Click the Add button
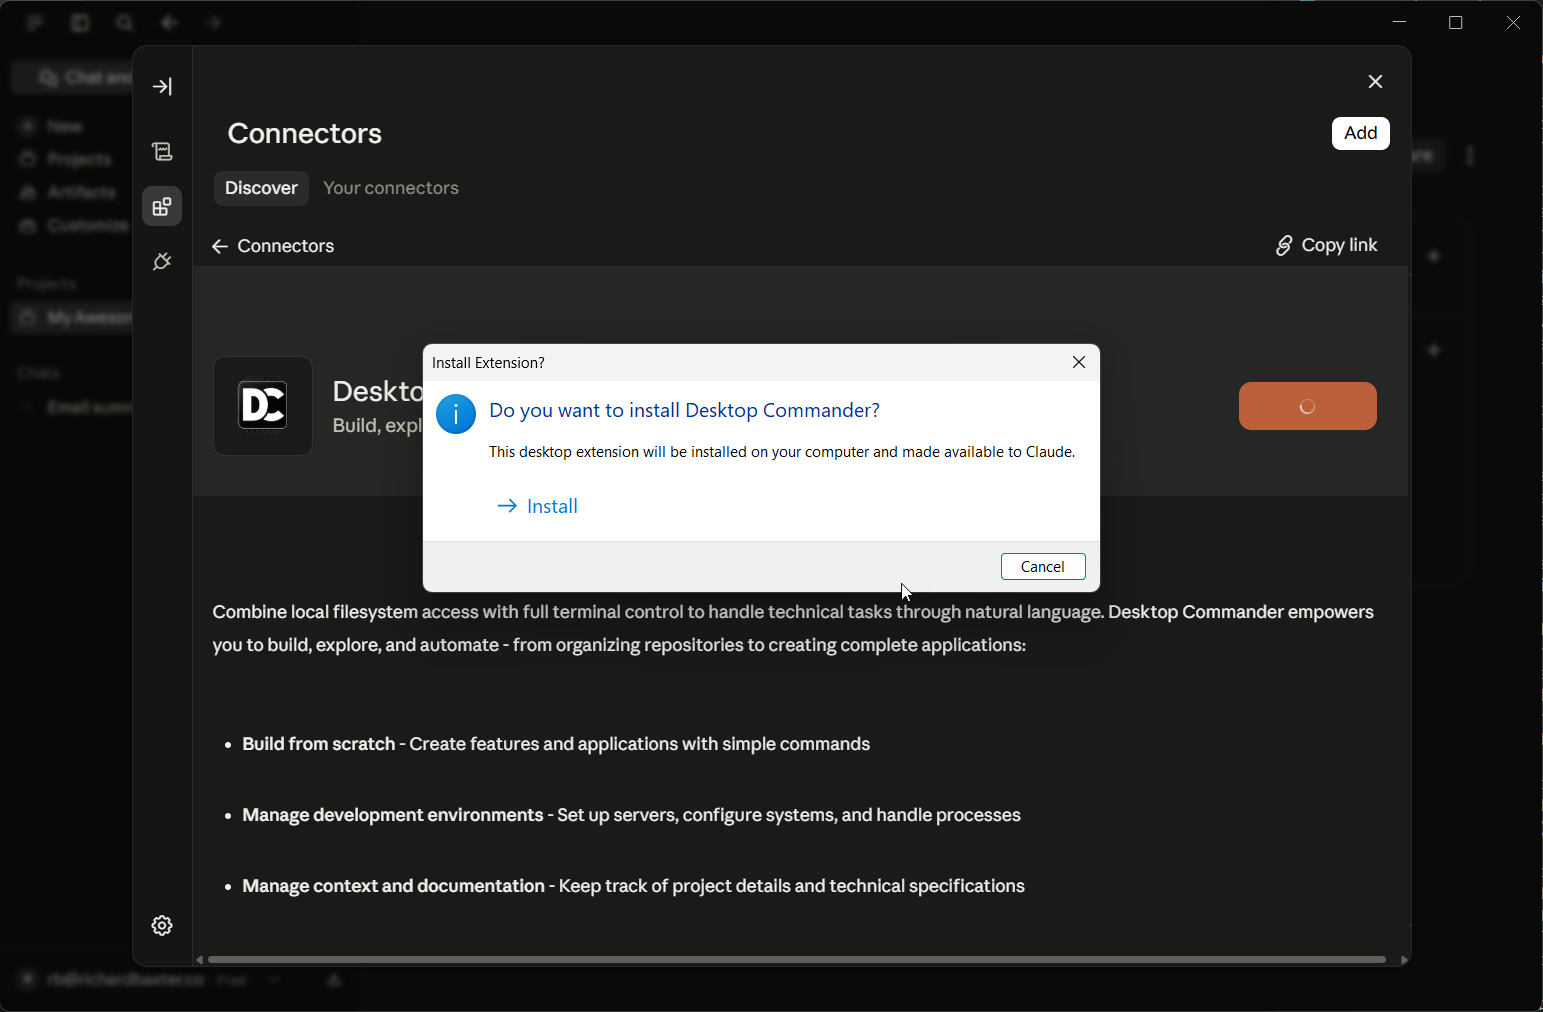Viewport: 1543px width, 1012px height. 1361,133
